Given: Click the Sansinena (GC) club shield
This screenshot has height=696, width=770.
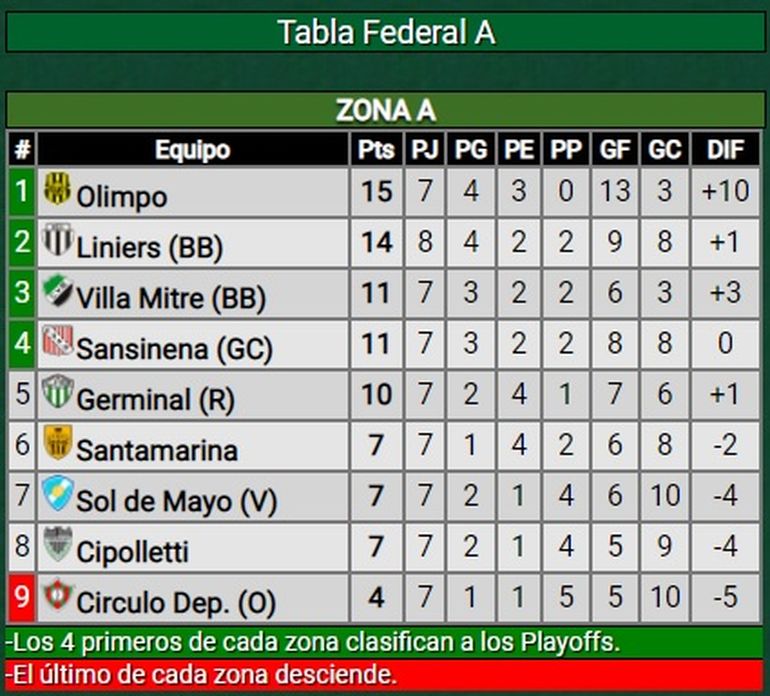Looking at the screenshot, I should coord(57,343).
